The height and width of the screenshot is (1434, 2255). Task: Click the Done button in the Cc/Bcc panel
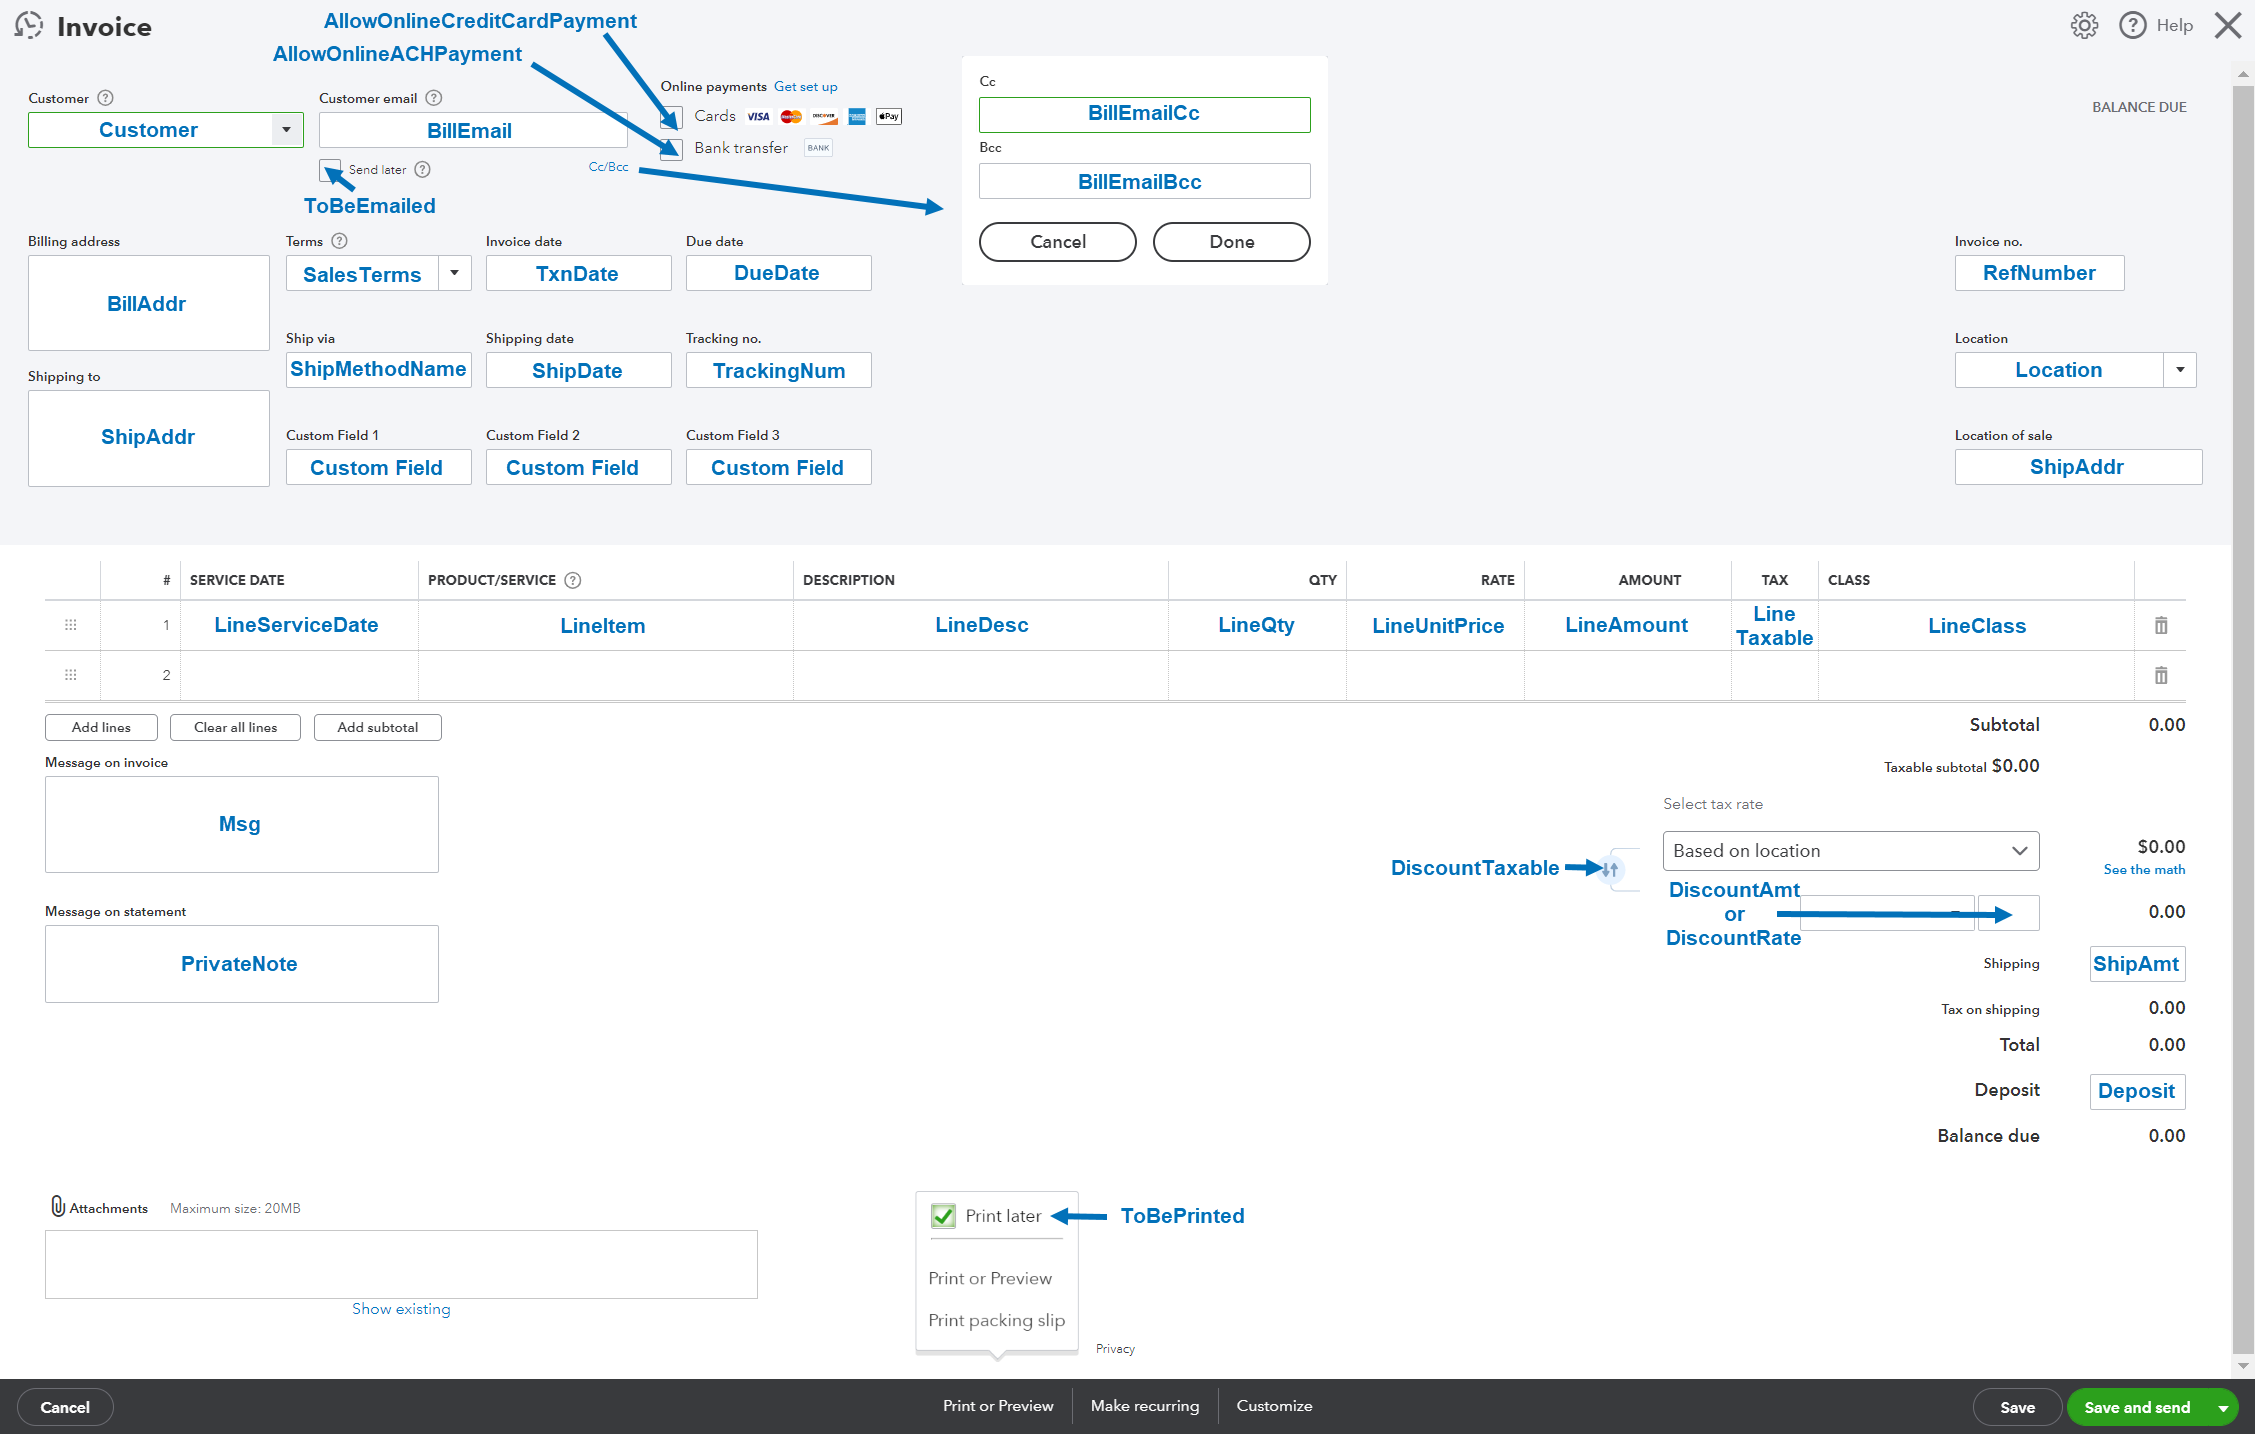[1231, 242]
